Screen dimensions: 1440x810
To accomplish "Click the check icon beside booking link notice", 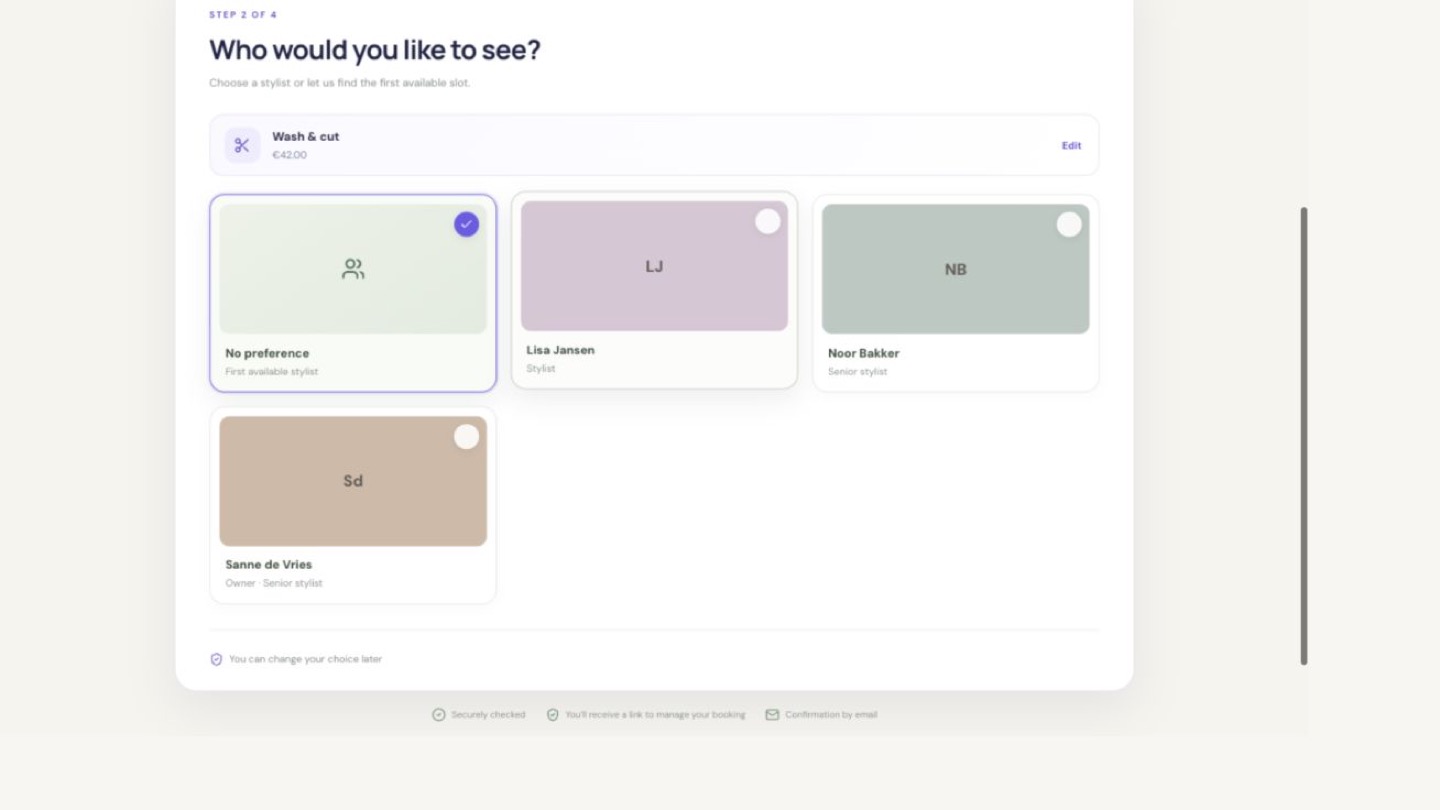I will point(552,715).
